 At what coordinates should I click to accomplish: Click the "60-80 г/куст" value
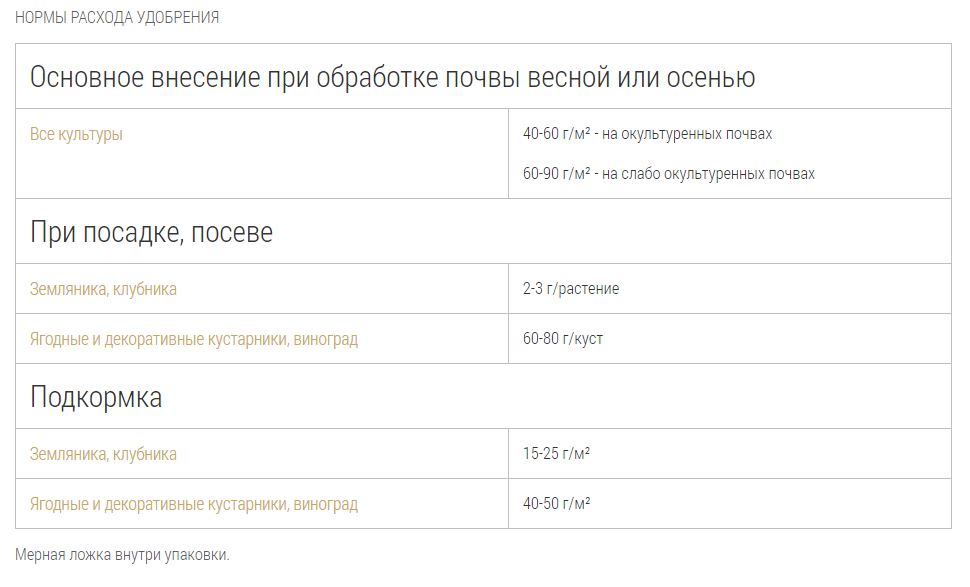[x=563, y=339]
